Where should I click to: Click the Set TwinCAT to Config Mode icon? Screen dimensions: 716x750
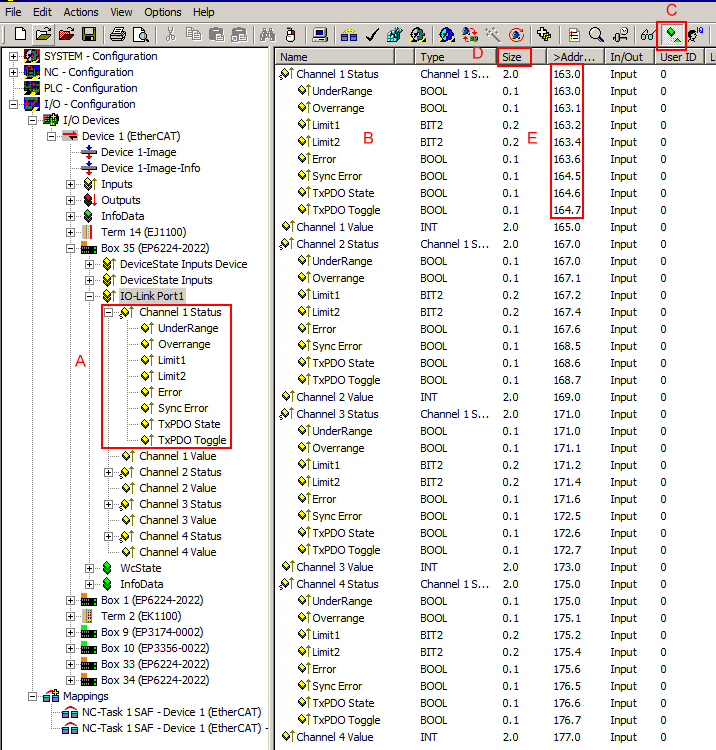447,34
